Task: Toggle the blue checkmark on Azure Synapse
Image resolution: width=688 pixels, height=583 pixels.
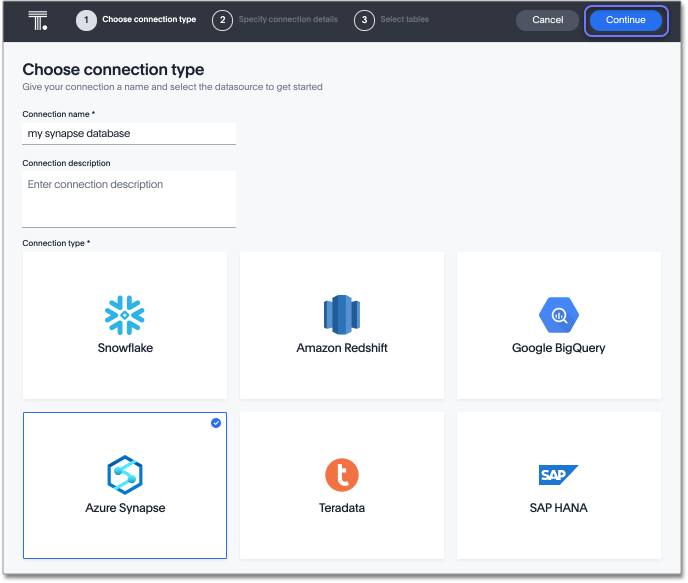Action: [216, 423]
